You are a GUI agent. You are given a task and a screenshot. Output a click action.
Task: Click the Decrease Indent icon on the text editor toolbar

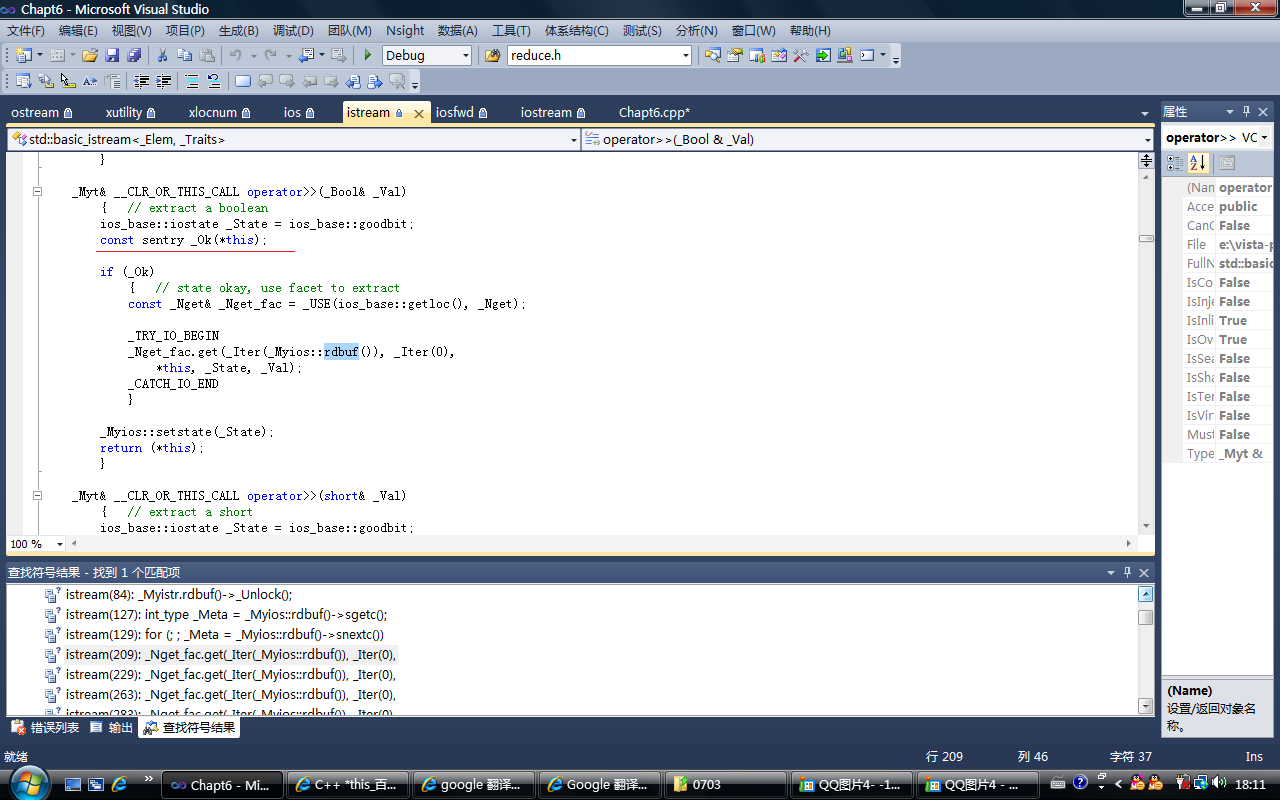(141, 82)
